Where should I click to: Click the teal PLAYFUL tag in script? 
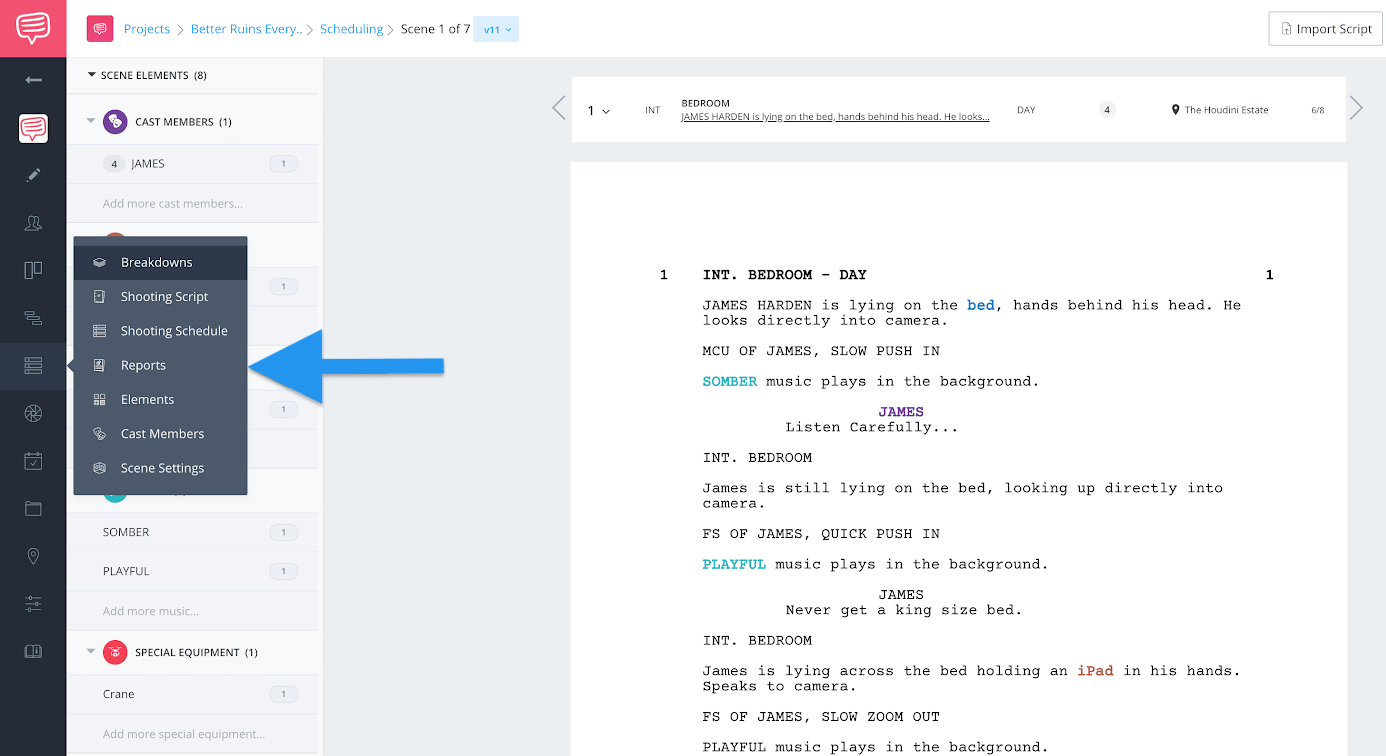click(734, 564)
